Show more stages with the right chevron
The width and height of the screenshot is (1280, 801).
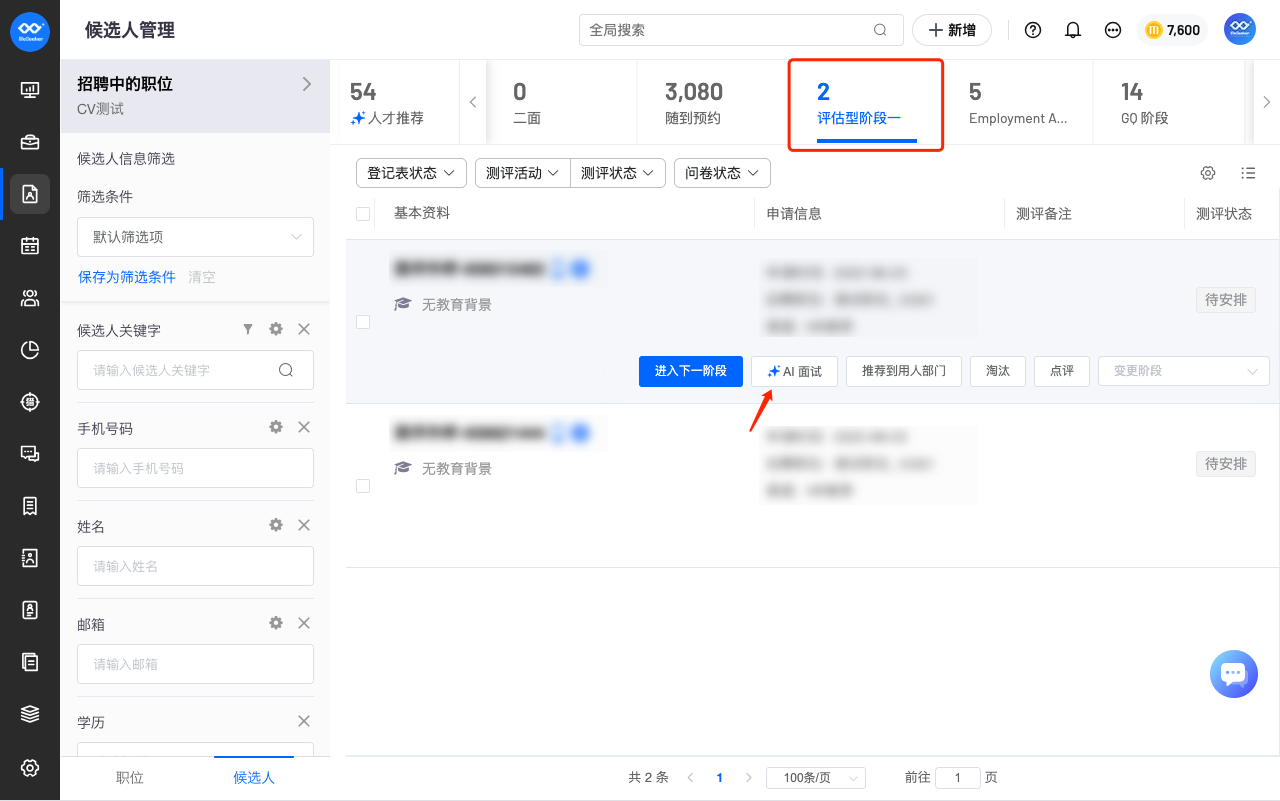click(x=1267, y=102)
